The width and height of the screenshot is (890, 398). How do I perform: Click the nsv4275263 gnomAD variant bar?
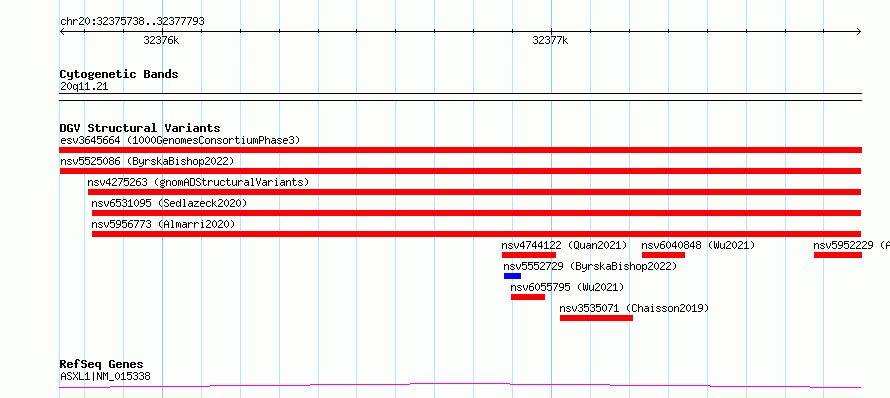[x=475, y=192]
